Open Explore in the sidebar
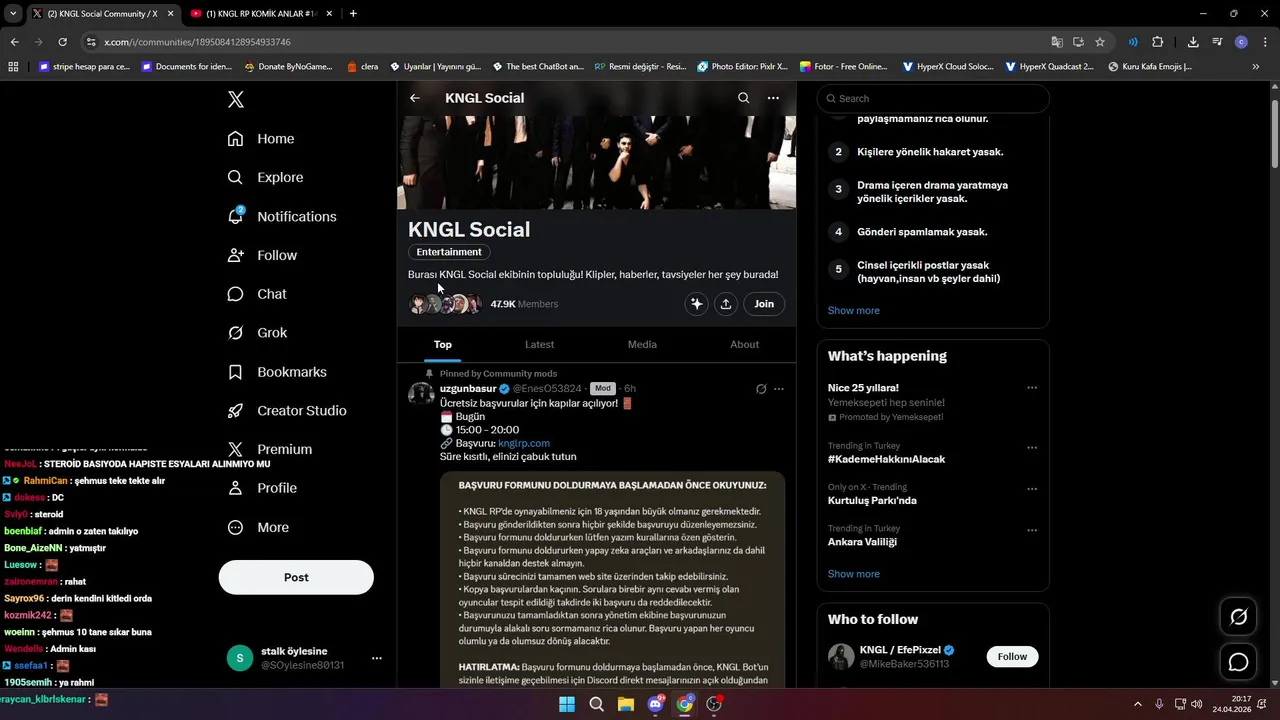The width and height of the screenshot is (1280, 720). click(x=265, y=177)
